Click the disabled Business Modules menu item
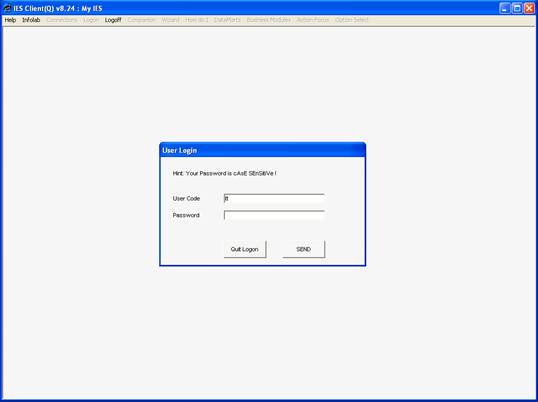Image resolution: width=538 pixels, height=402 pixels. pyautogui.click(x=269, y=20)
